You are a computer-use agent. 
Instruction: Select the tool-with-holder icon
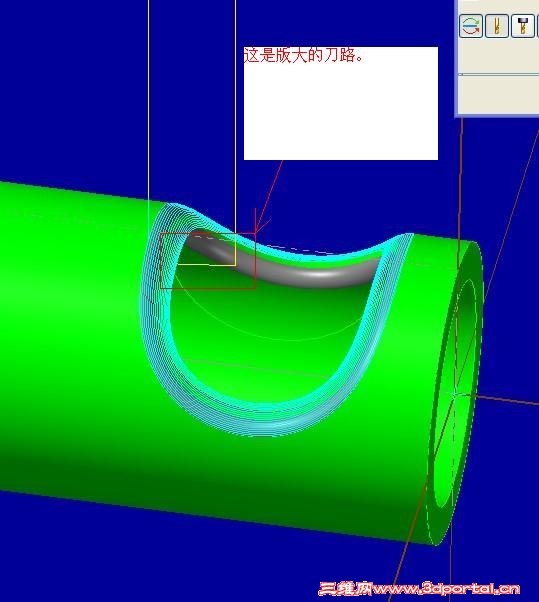click(x=523, y=26)
